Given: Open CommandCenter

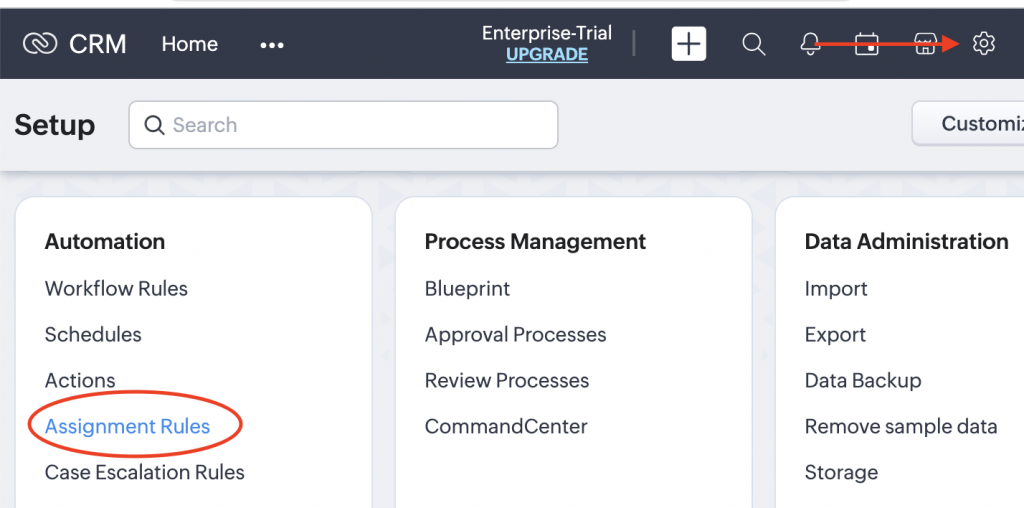Looking at the screenshot, I should (x=506, y=426).
